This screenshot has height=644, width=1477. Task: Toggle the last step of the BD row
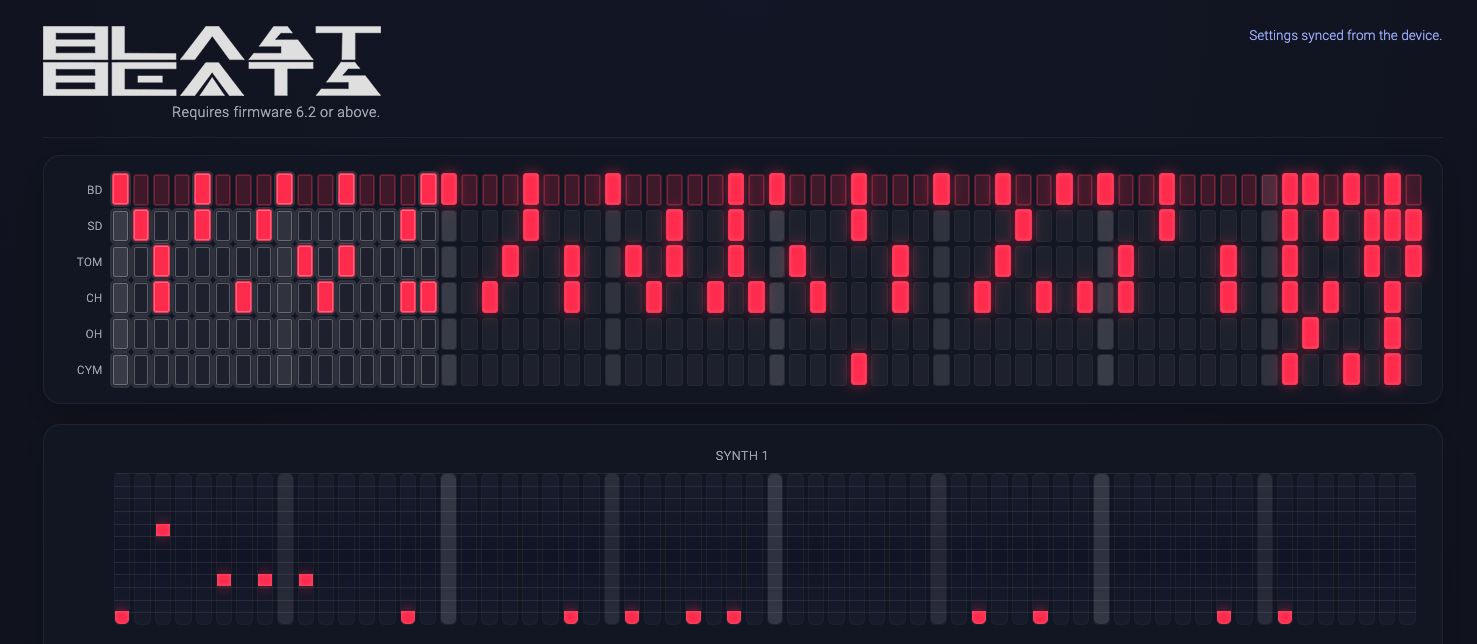(x=1413, y=189)
